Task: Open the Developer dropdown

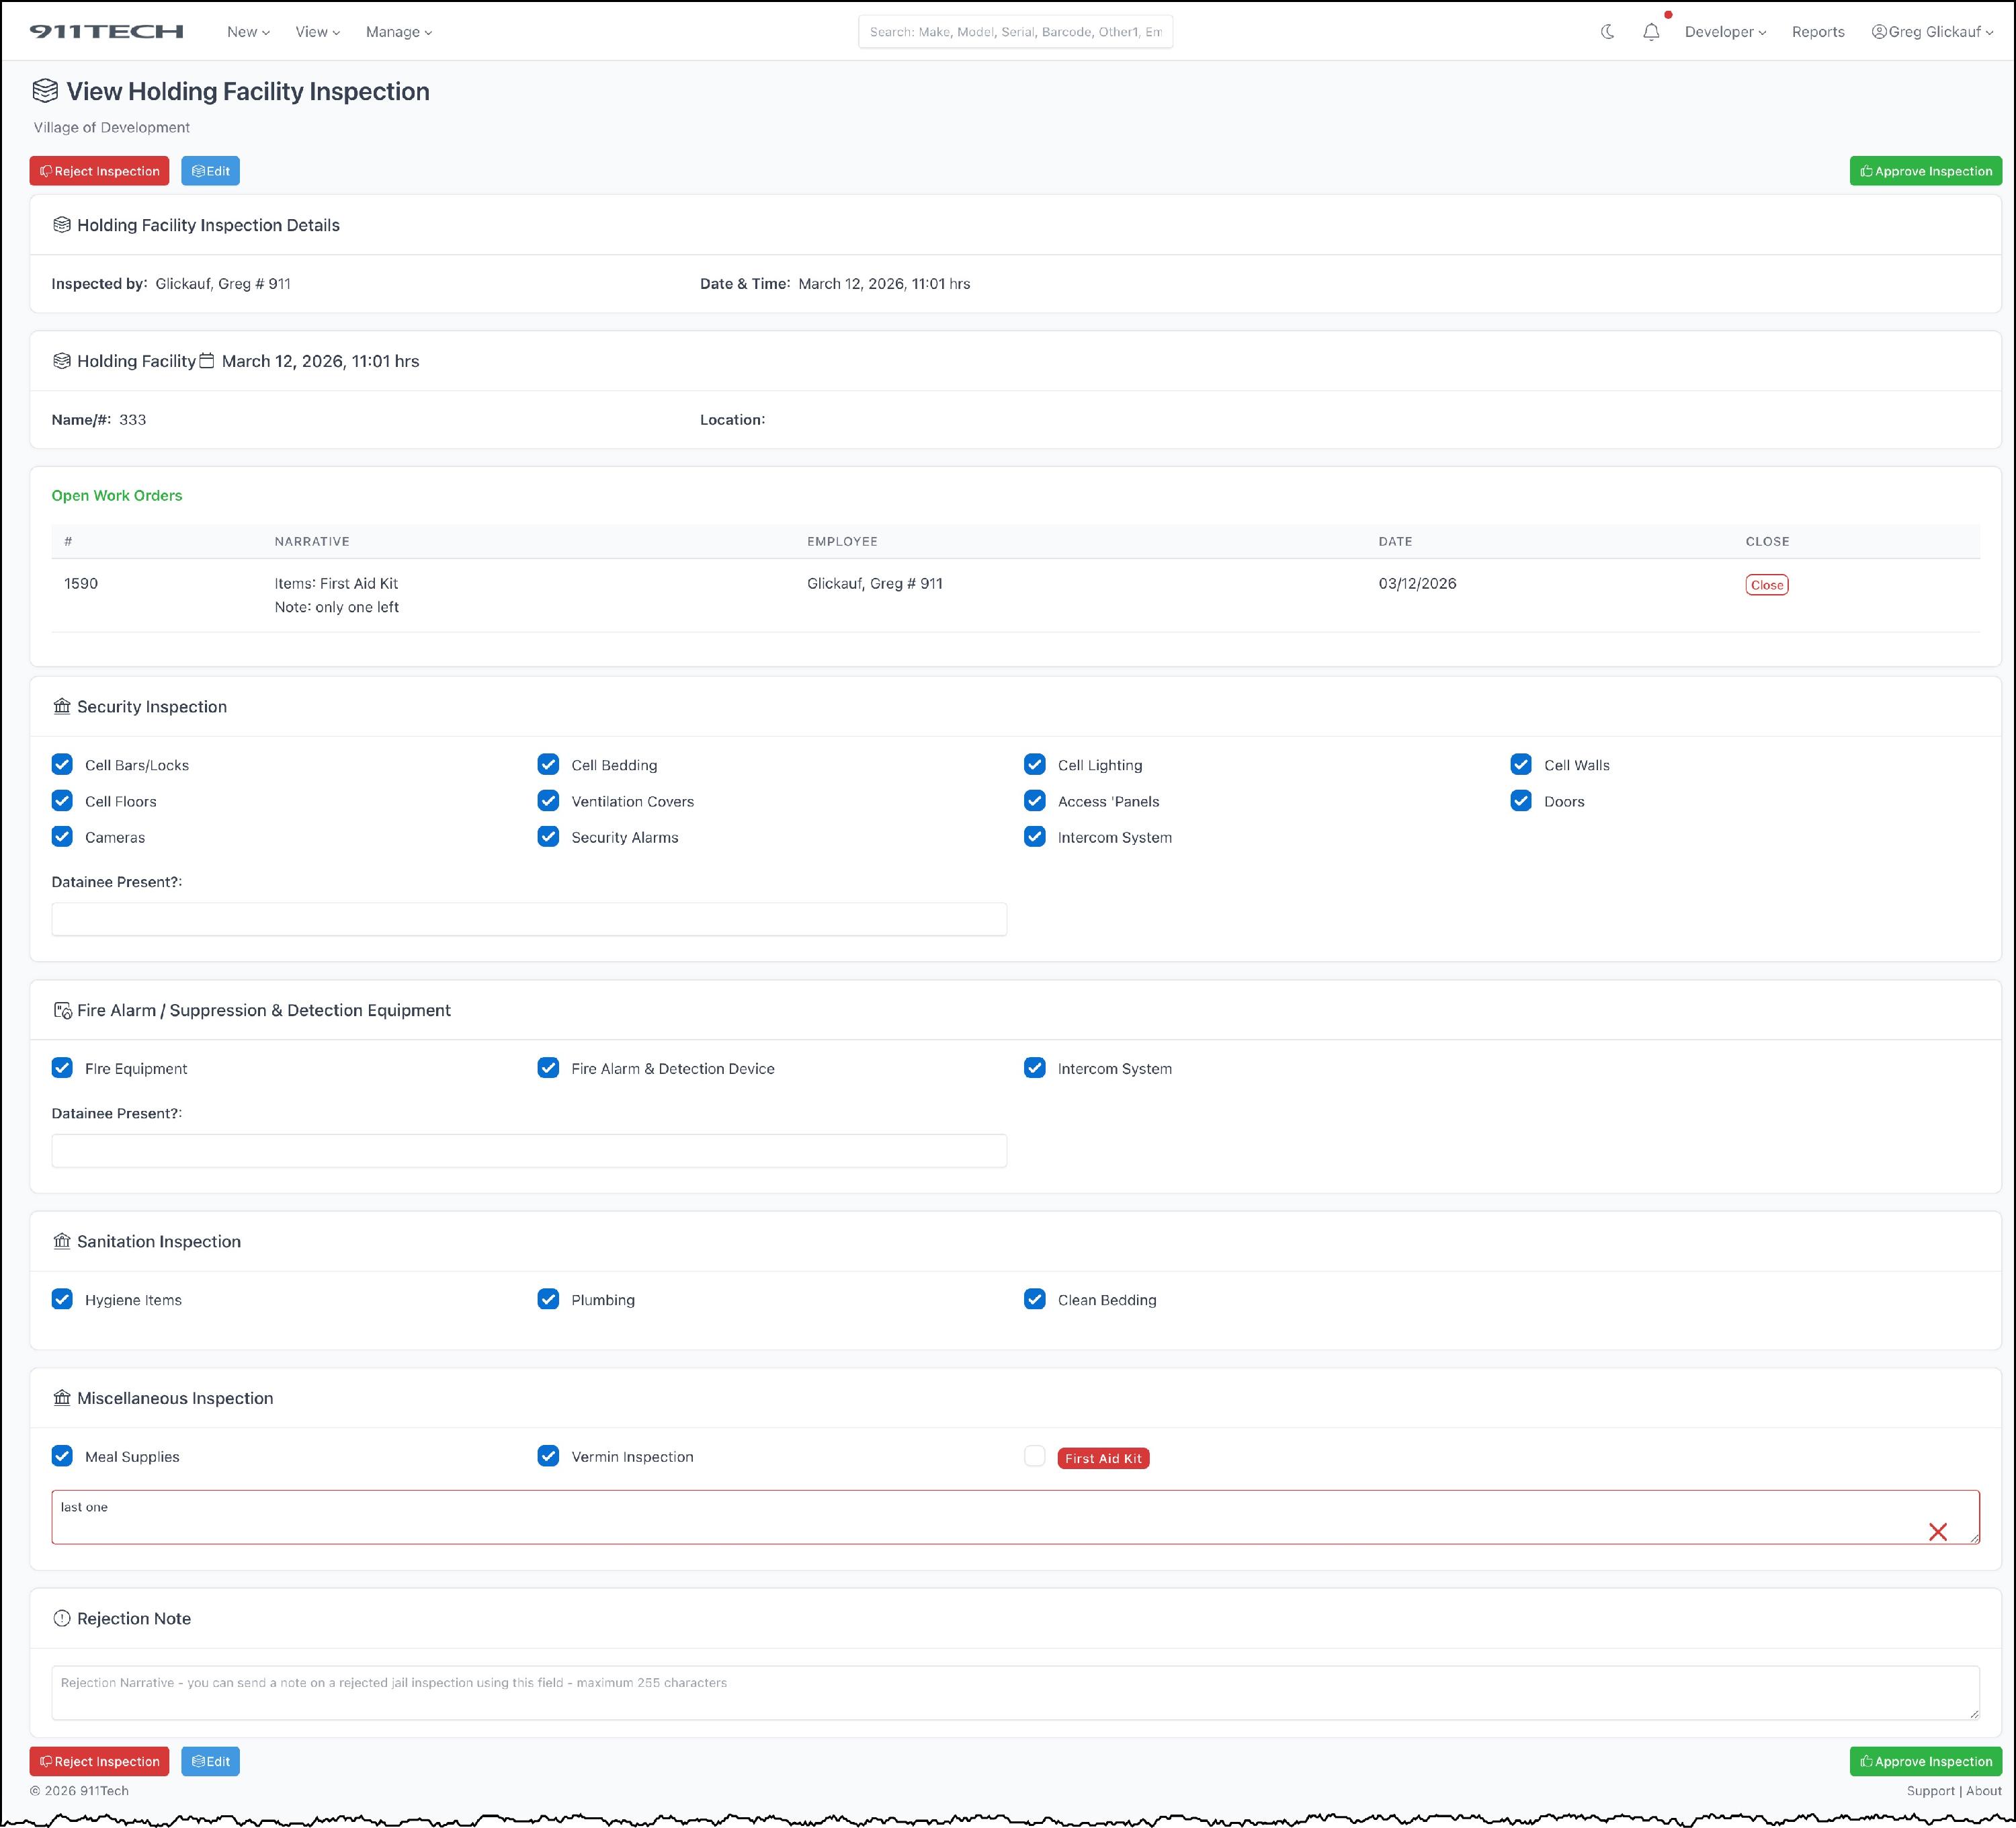Action: (x=1724, y=32)
